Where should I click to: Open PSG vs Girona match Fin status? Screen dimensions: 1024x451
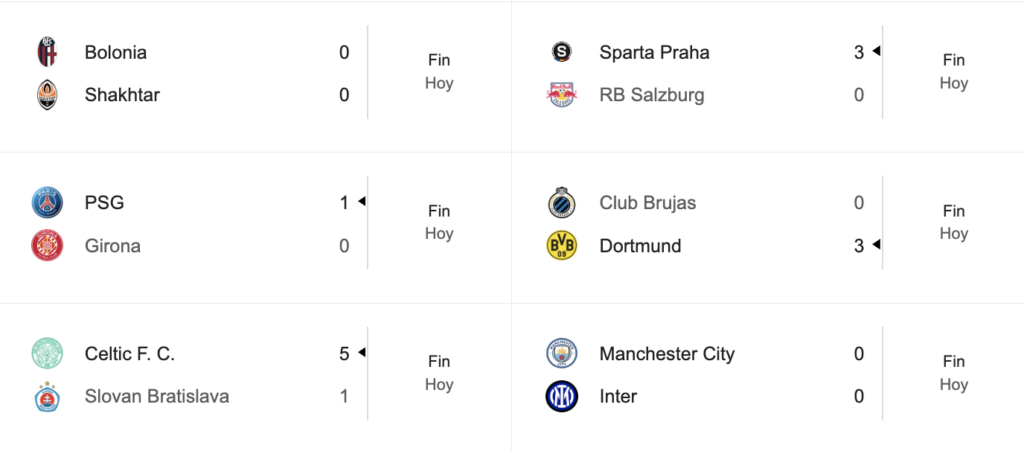(x=439, y=211)
